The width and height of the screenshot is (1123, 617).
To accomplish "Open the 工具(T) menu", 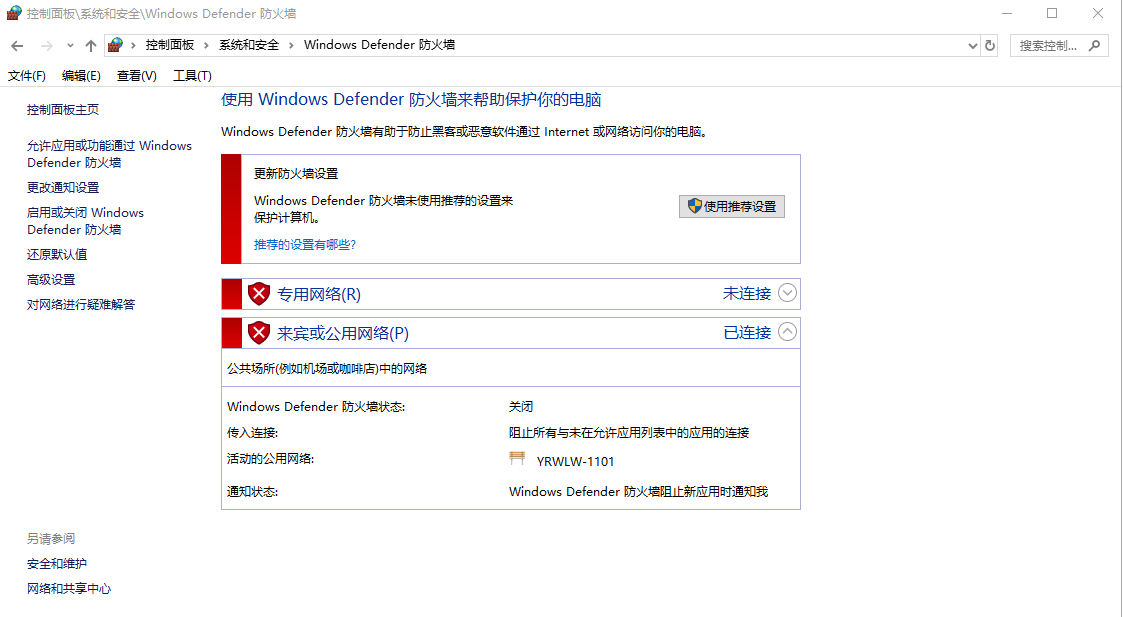I will [x=192, y=76].
